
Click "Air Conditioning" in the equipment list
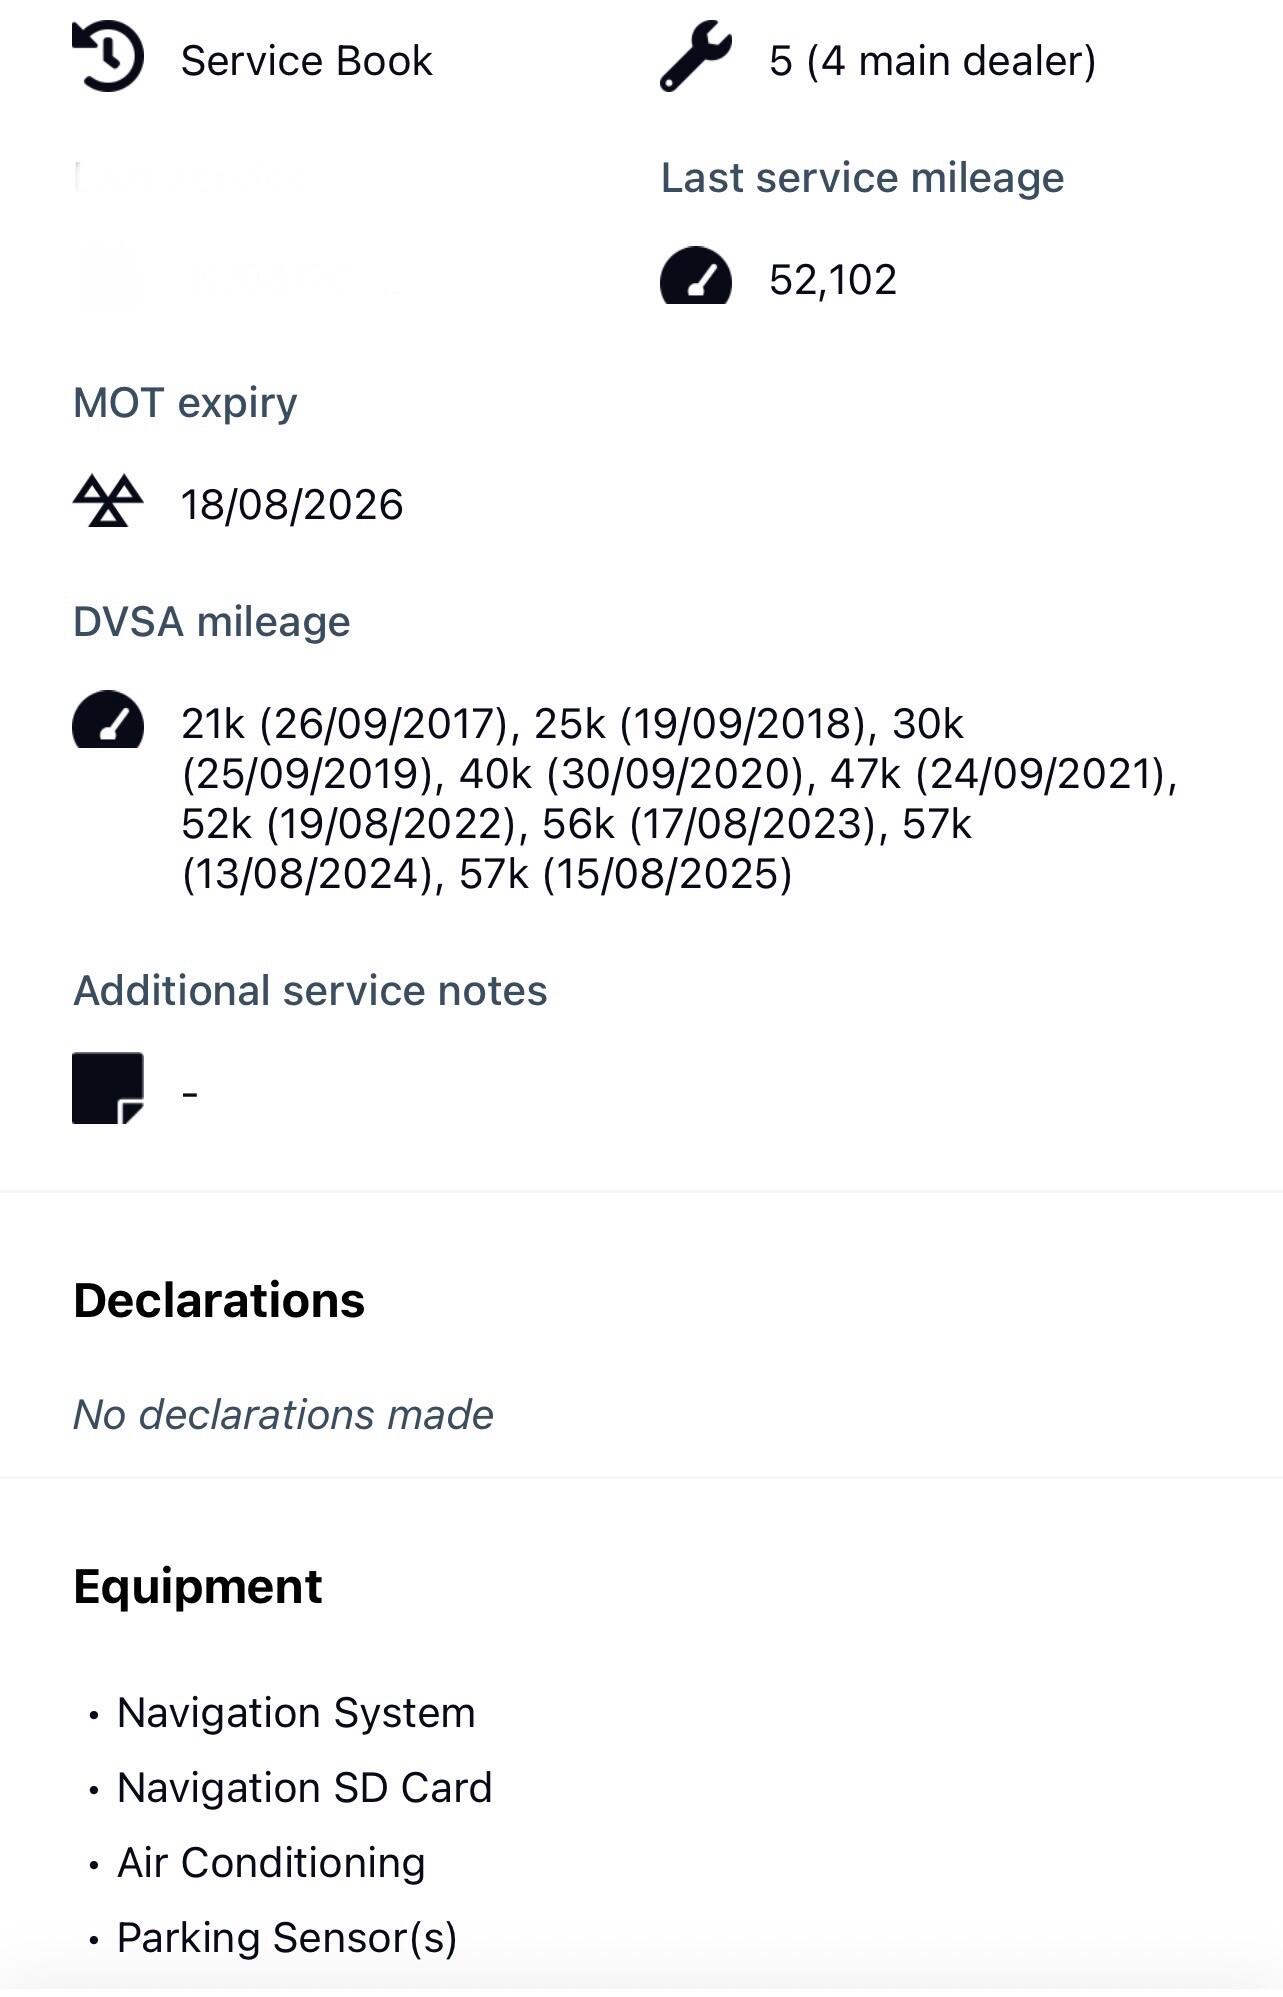click(271, 1863)
